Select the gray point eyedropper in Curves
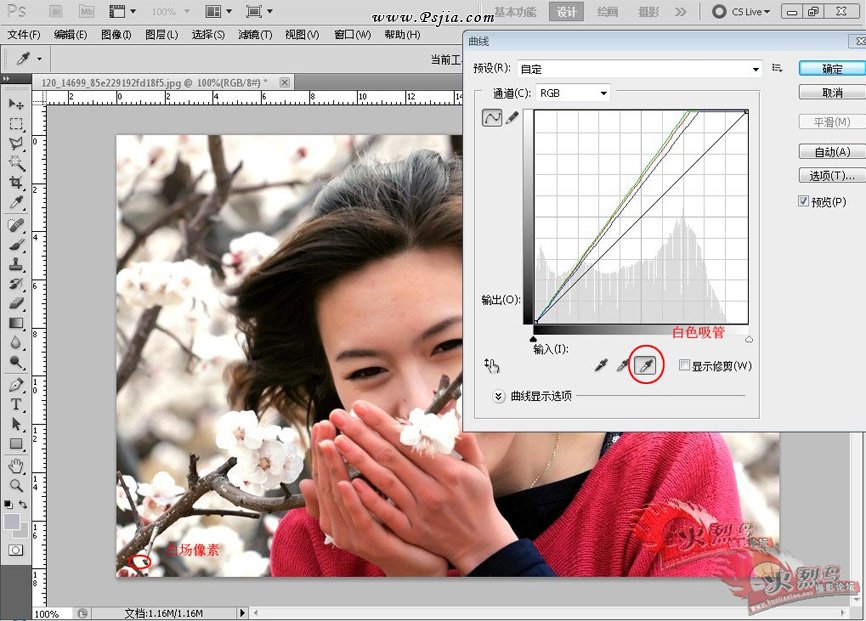This screenshot has height=621, width=866. [x=622, y=366]
